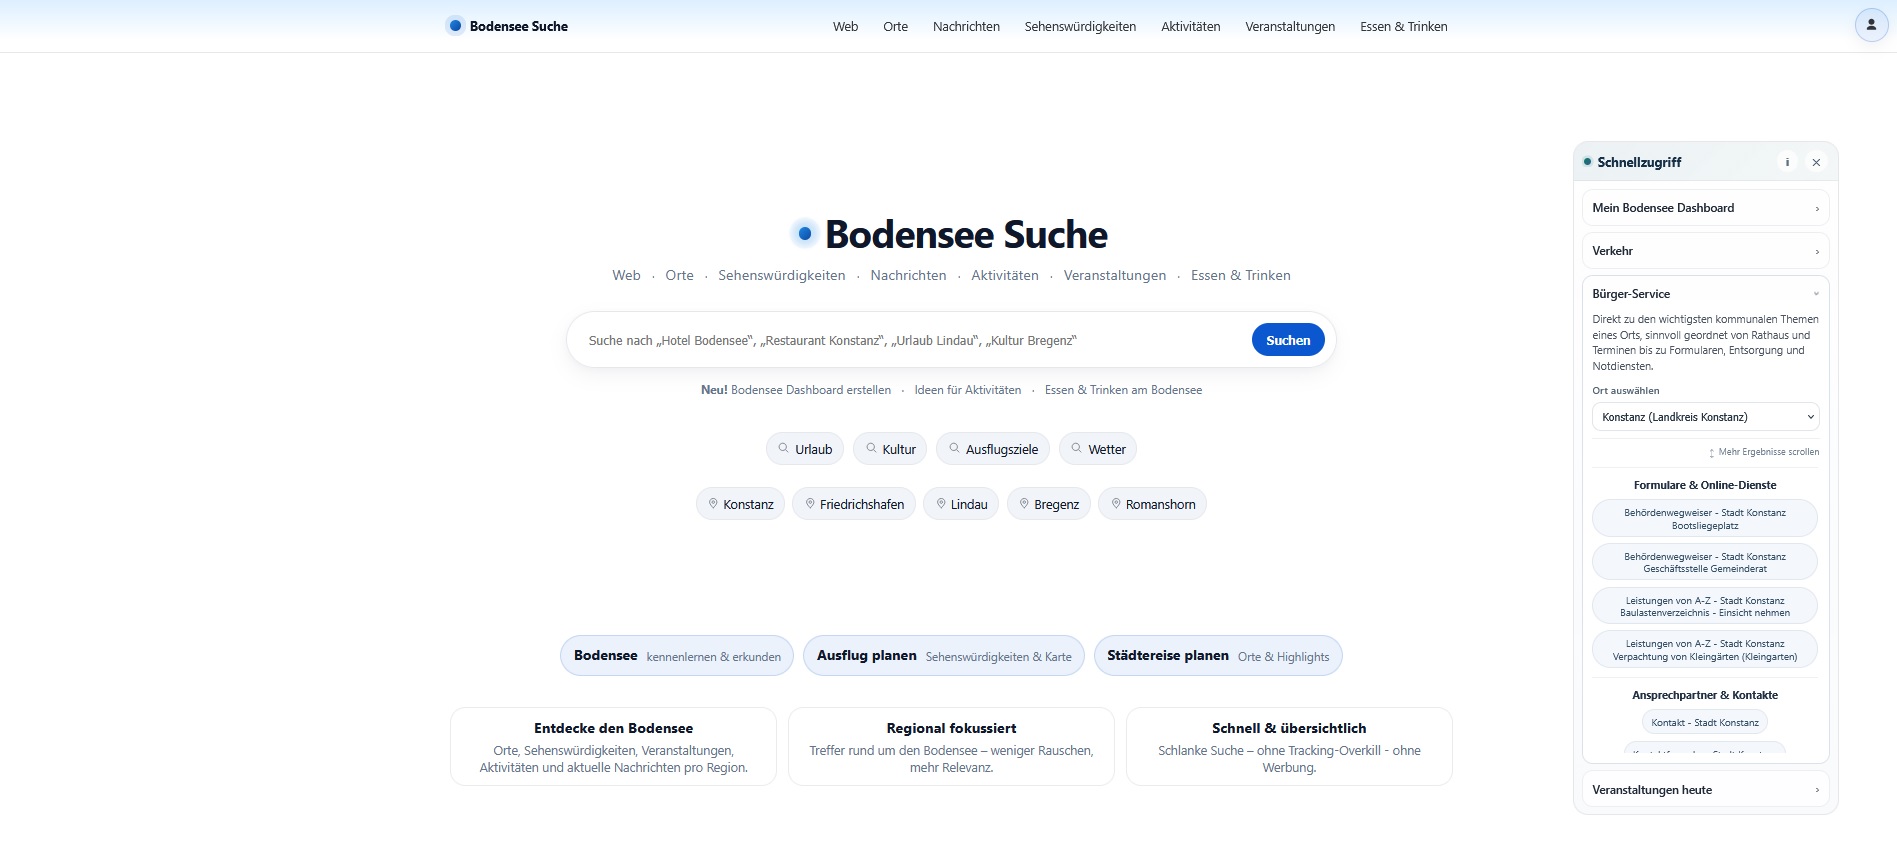This screenshot has height=846, width=1897.
Task: Open Nachrichten in top navigation
Action: (x=966, y=27)
